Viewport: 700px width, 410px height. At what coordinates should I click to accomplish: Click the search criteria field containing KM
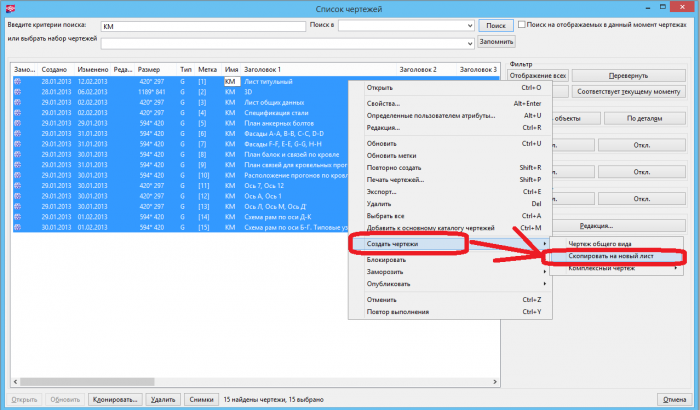203,26
